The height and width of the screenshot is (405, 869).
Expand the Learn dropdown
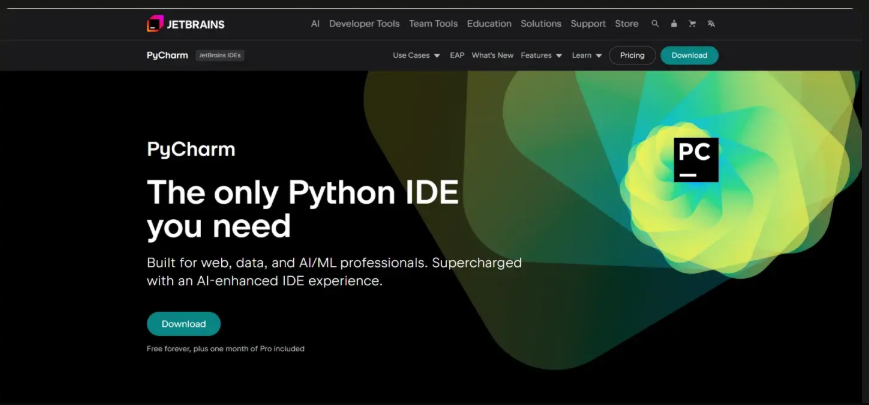pos(586,56)
